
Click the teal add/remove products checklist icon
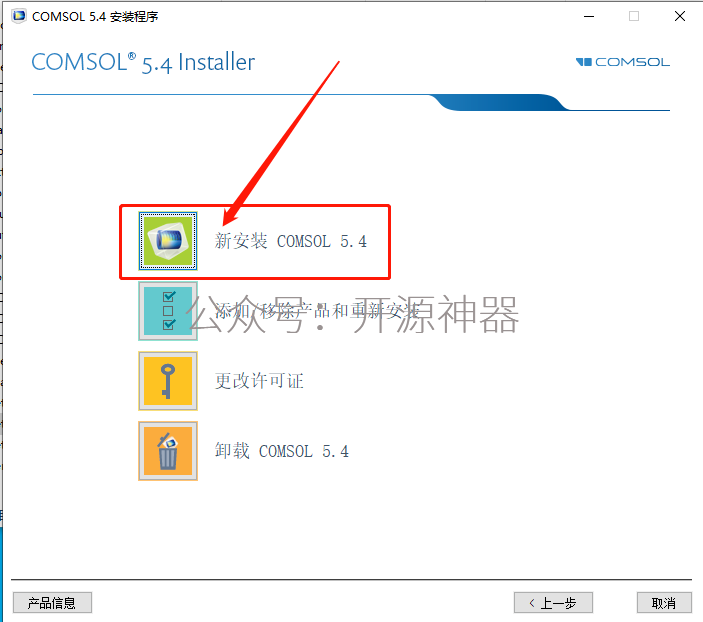168,311
